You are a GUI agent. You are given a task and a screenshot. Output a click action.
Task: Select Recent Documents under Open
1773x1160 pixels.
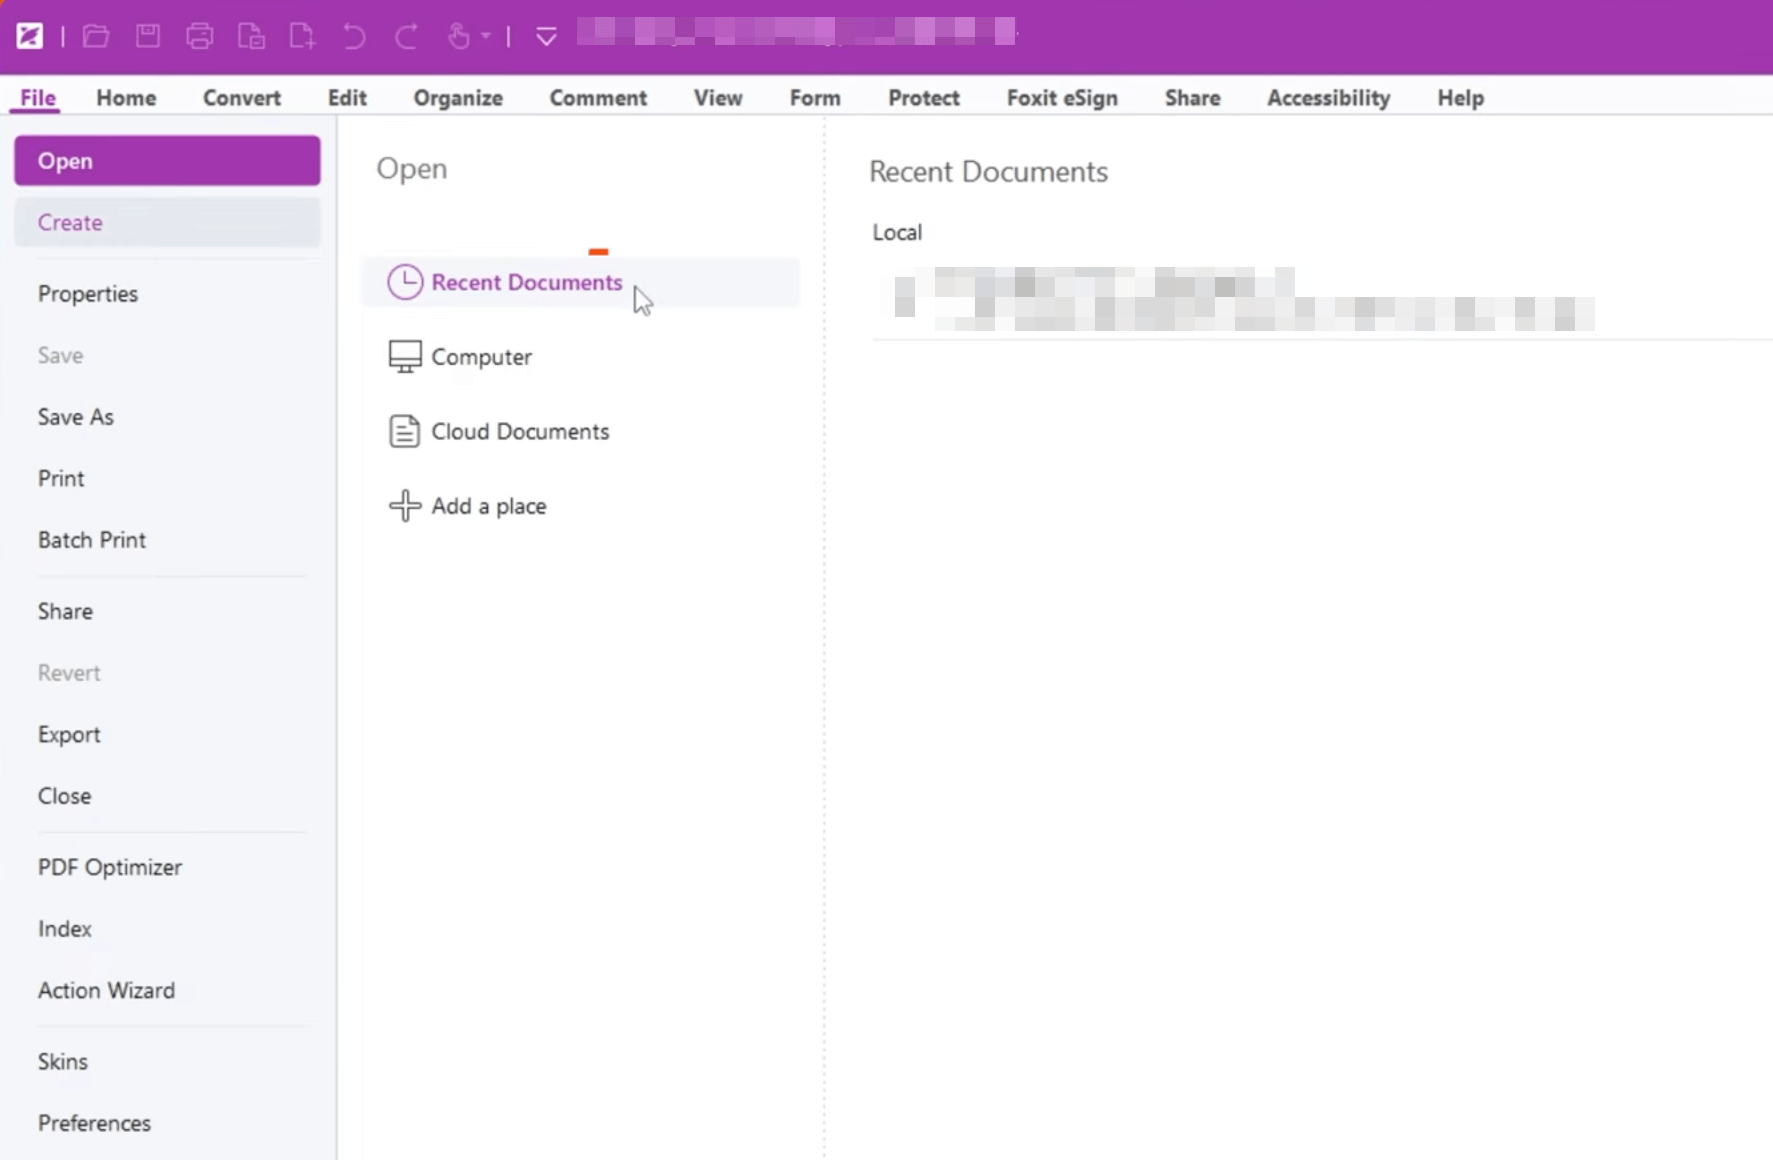click(580, 282)
